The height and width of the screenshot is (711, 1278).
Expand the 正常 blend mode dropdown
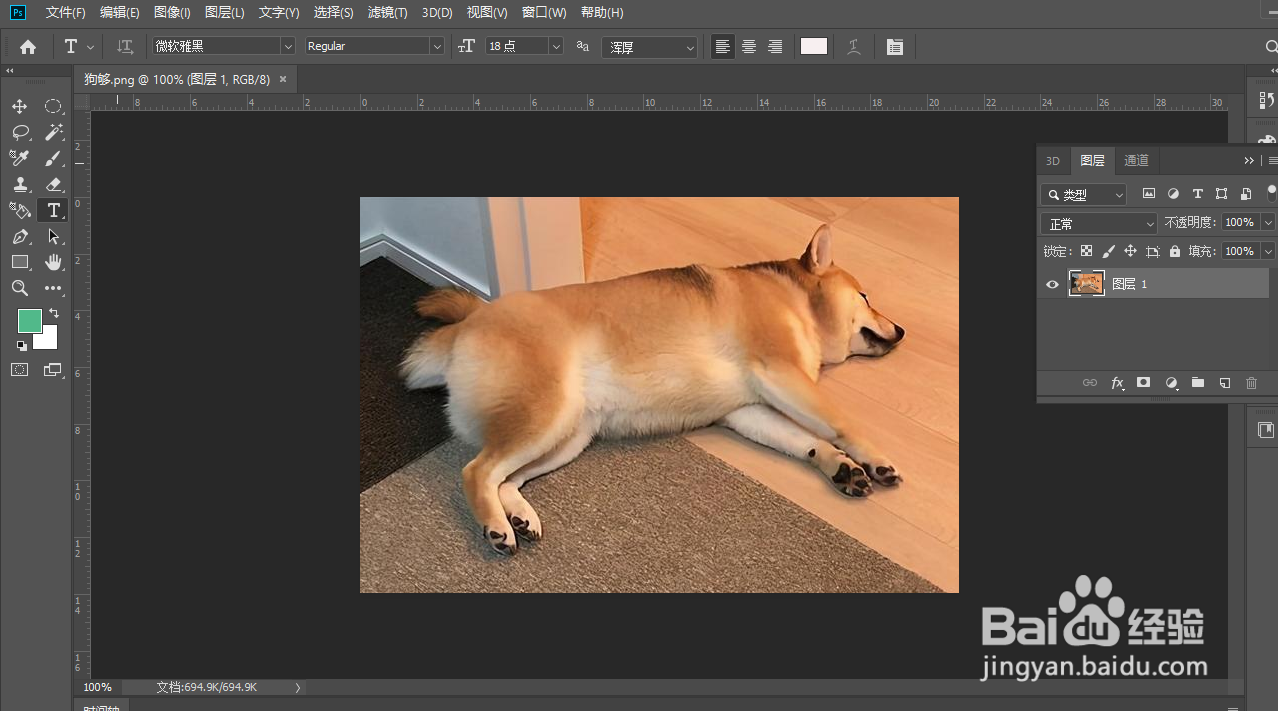(1098, 224)
